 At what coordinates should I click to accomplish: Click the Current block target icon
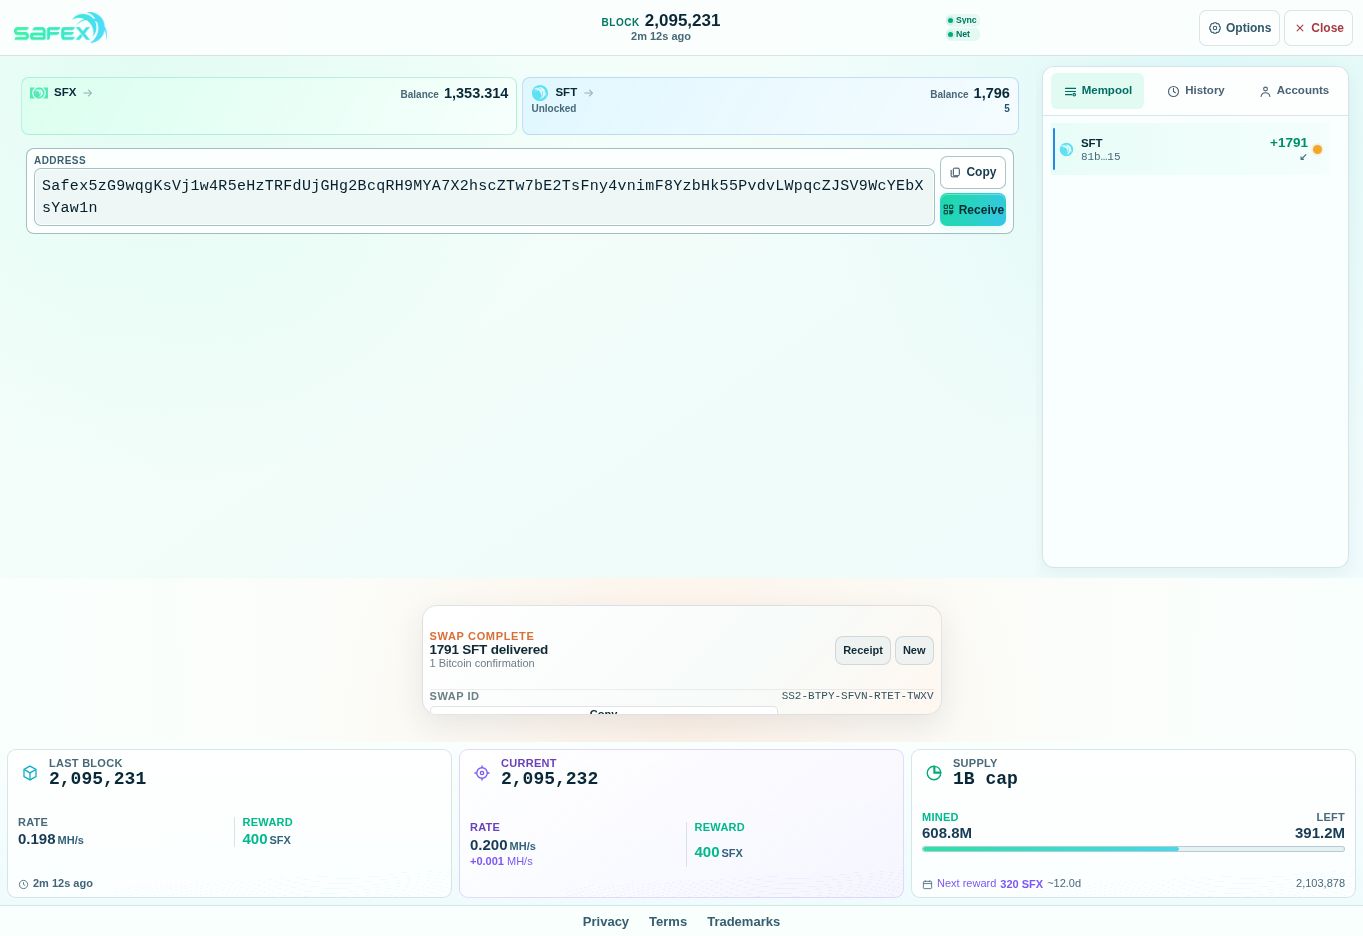[x=482, y=773]
